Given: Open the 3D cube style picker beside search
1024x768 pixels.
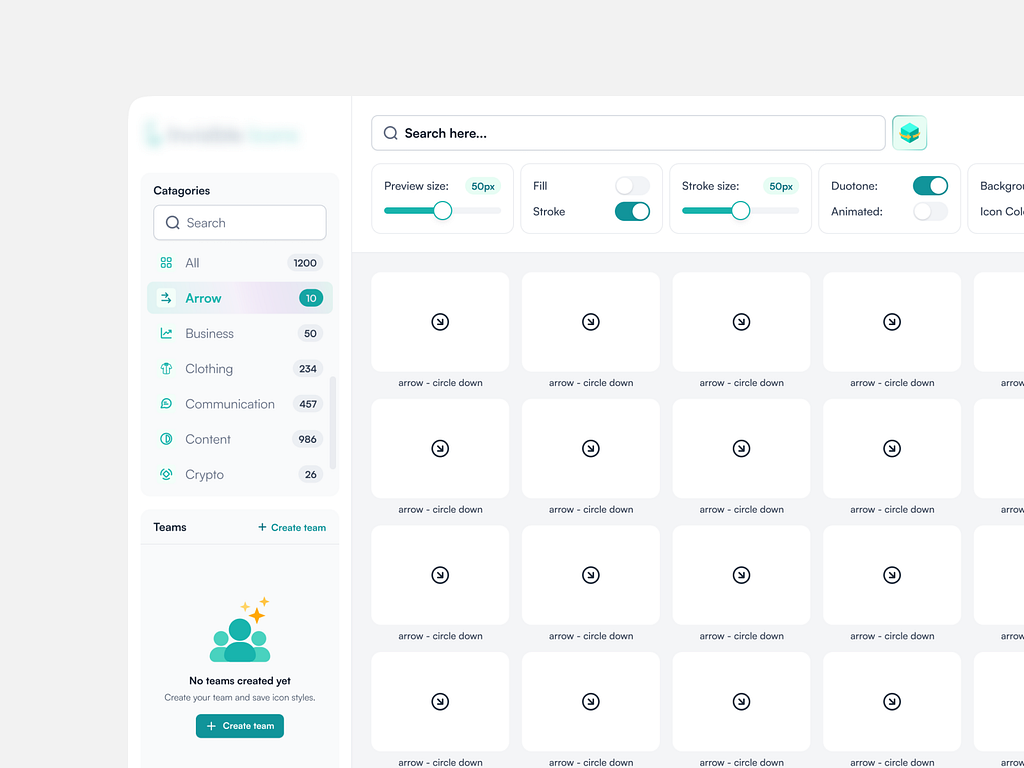Looking at the screenshot, I should 909,132.
